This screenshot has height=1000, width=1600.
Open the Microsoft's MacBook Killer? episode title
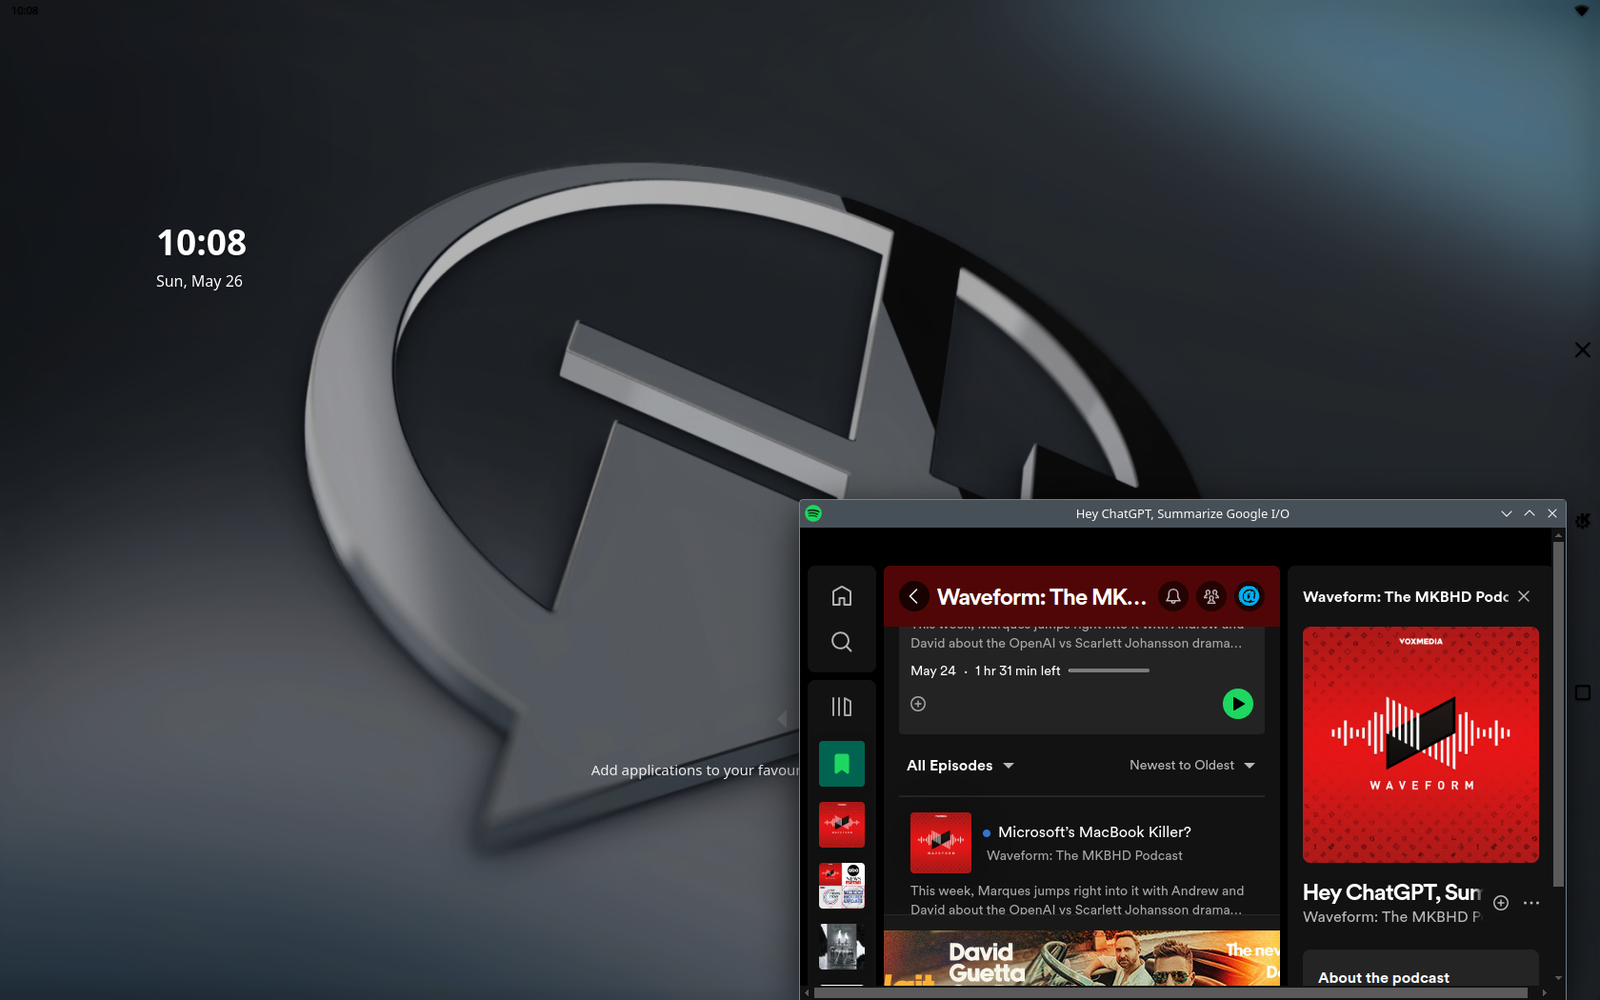(x=1094, y=832)
